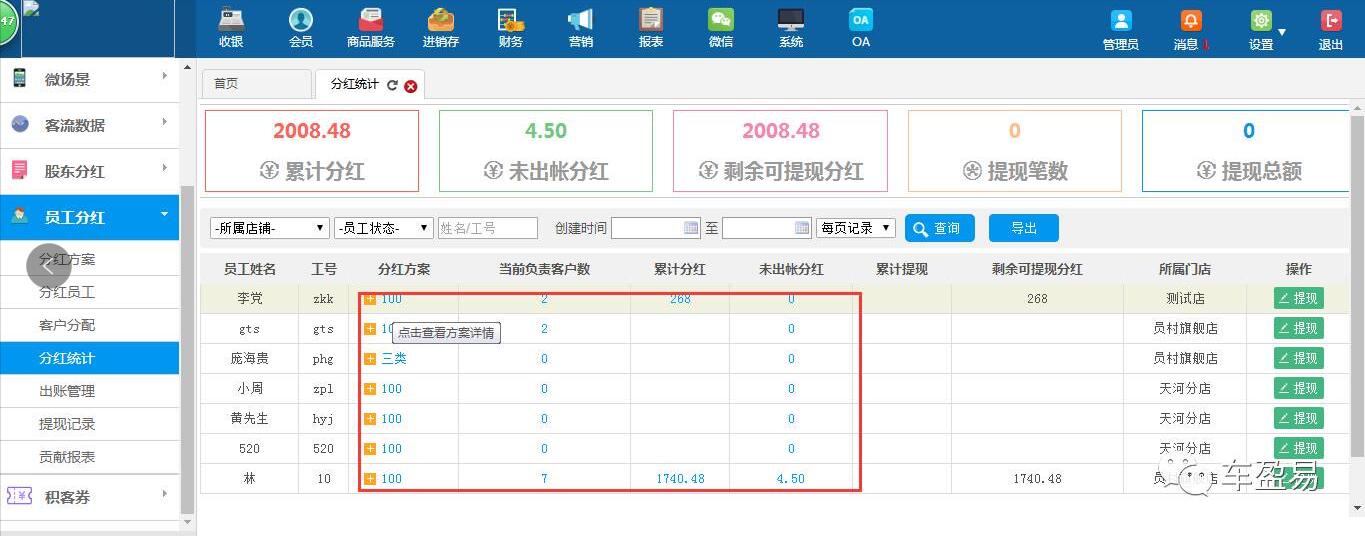Click 提现 button for 小周
This screenshot has height=536, width=1365.
(1298, 388)
